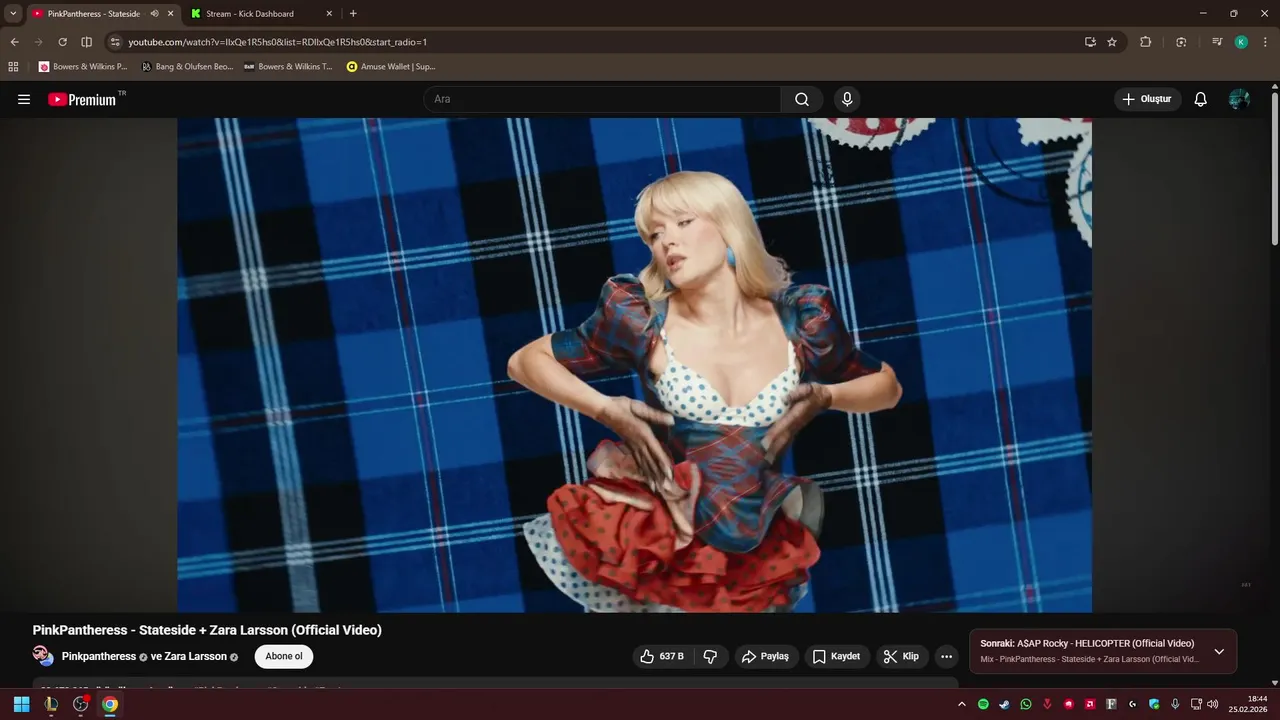Dislike the Stateside video
Image resolution: width=1280 pixels, height=720 pixels.
tap(711, 656)
